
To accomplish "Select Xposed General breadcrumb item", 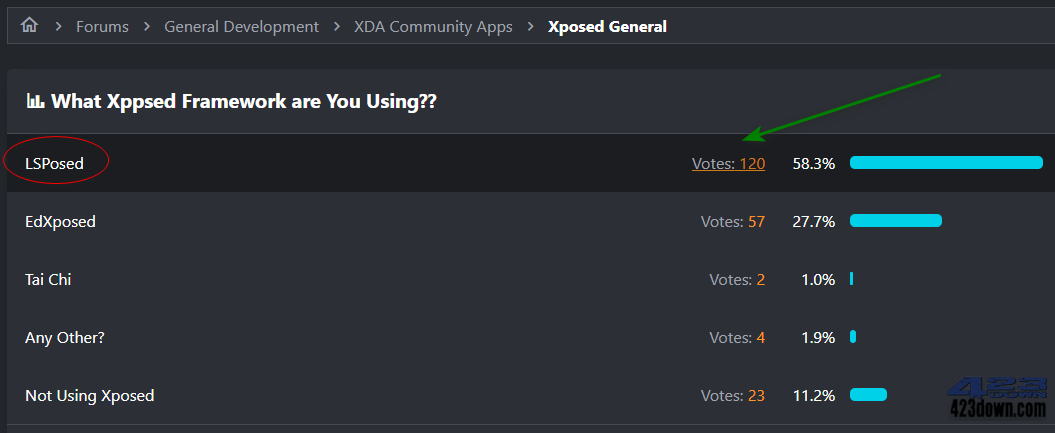I will pyautogui.click(x=608, y=27).
